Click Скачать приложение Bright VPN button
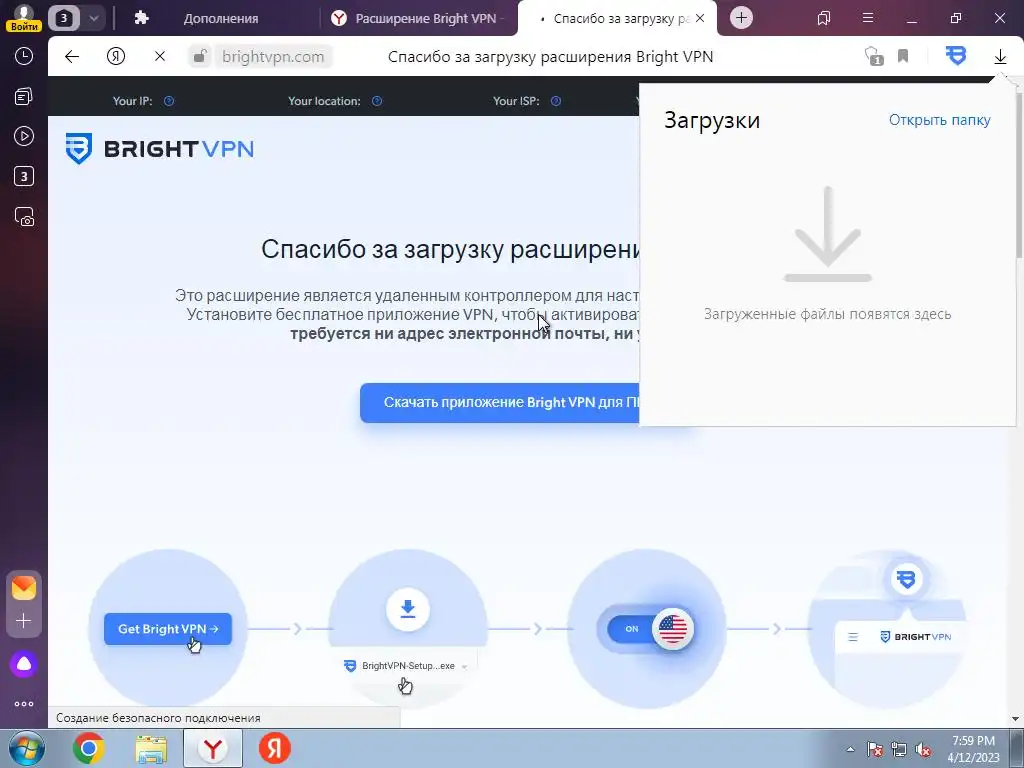The height and width of the screenshot is (768, 1024). (500, 402)
